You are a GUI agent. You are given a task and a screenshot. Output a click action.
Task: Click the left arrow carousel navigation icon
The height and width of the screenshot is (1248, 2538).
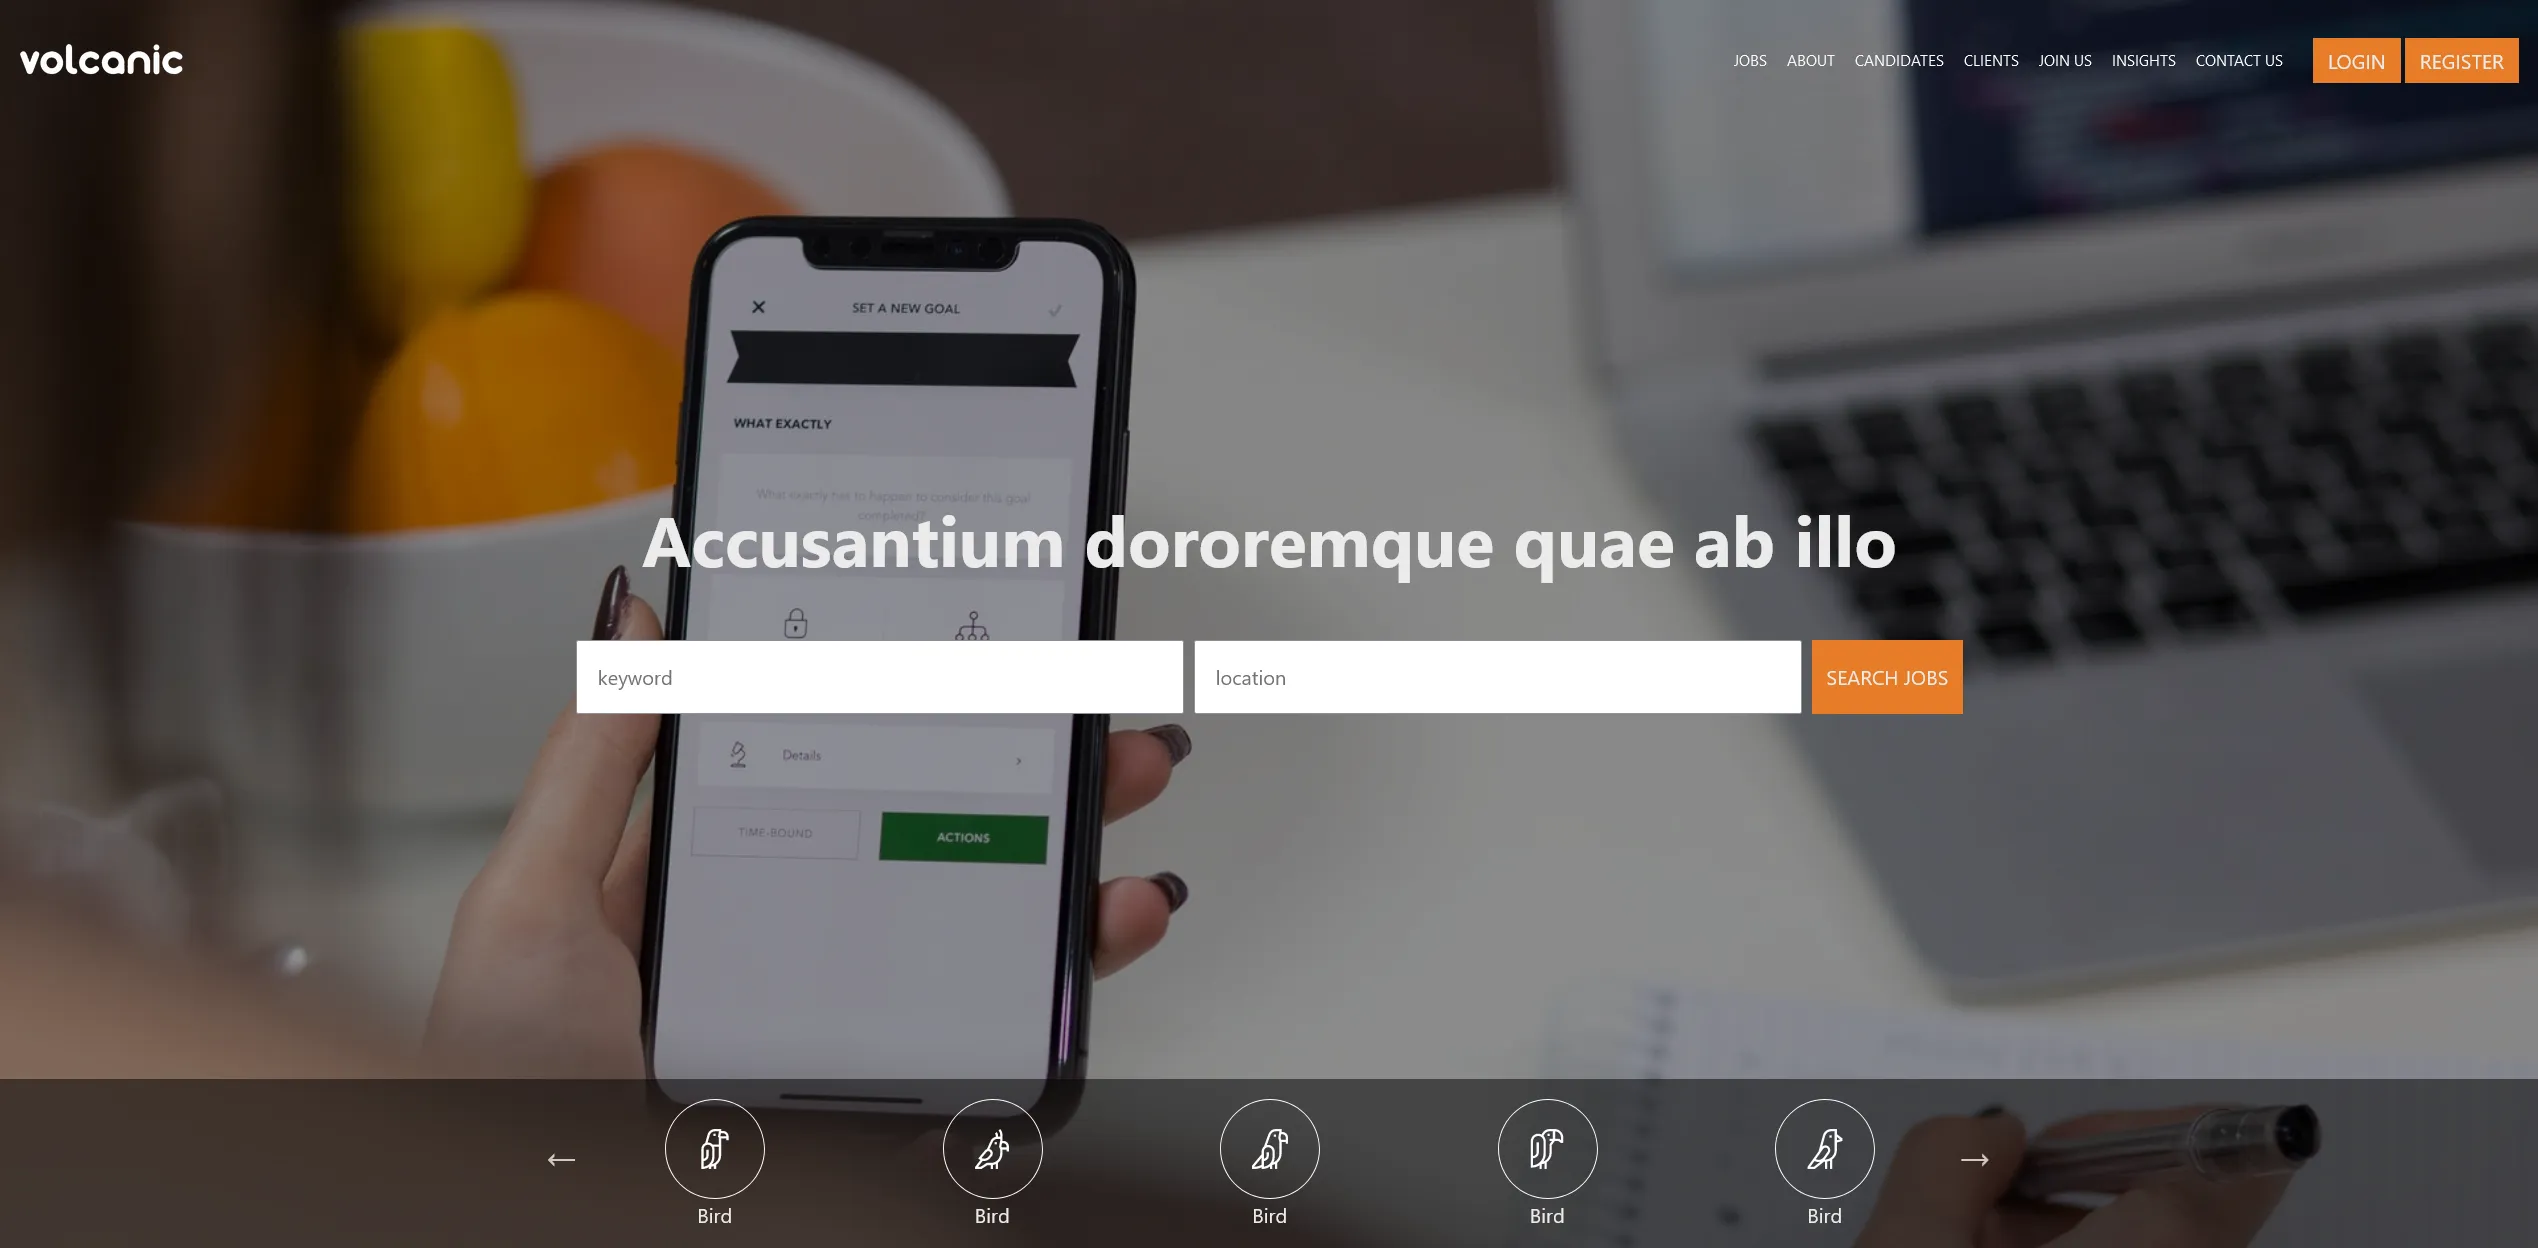point(563,1159)
